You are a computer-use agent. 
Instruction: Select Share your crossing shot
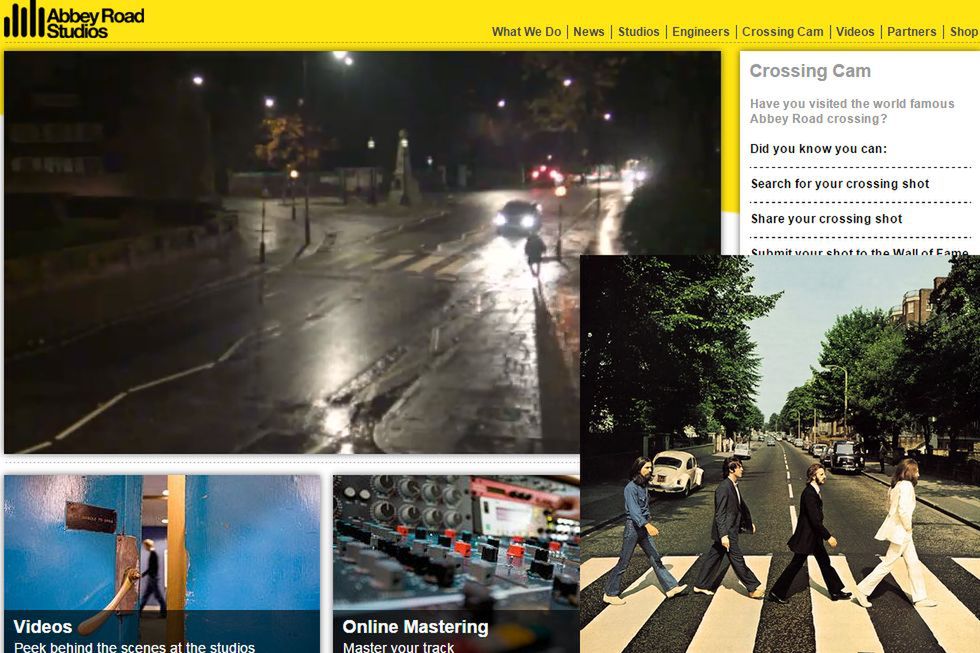pyautogui.click(x=826, y=219)
